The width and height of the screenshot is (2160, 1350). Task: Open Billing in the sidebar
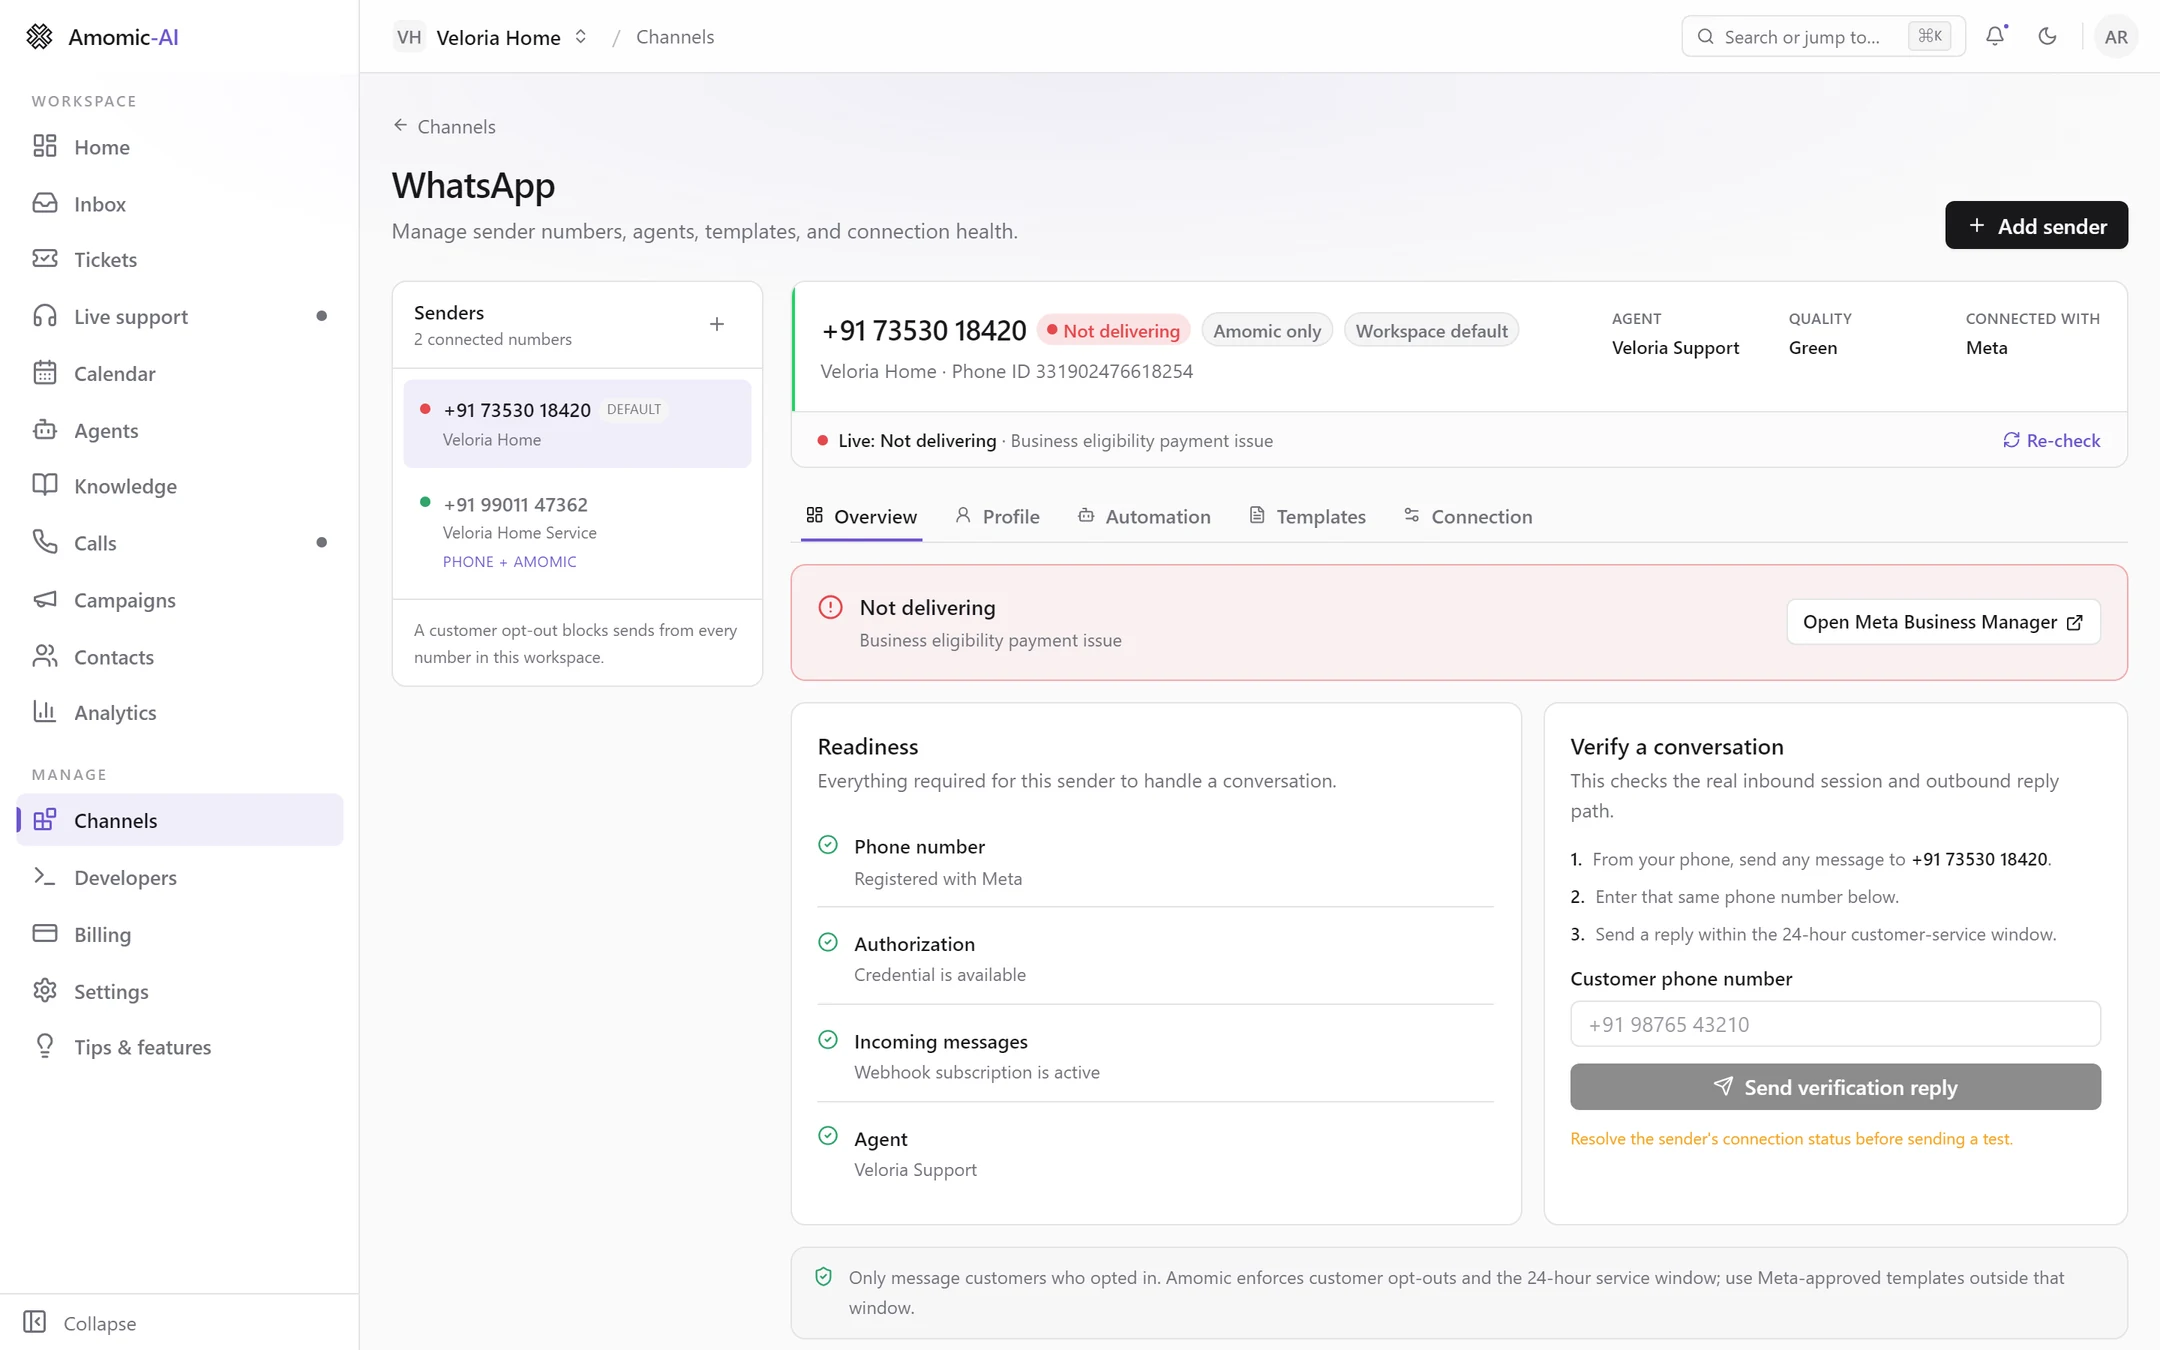(x=180, y=934)
